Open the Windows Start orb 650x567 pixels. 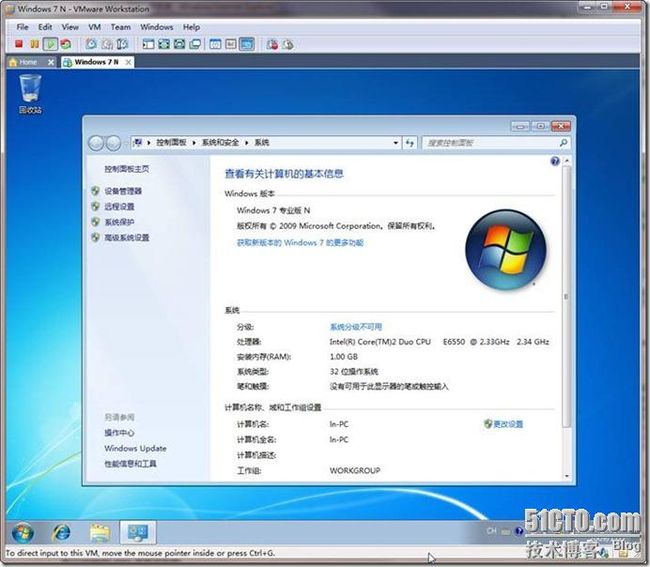[x=23, y=533]
